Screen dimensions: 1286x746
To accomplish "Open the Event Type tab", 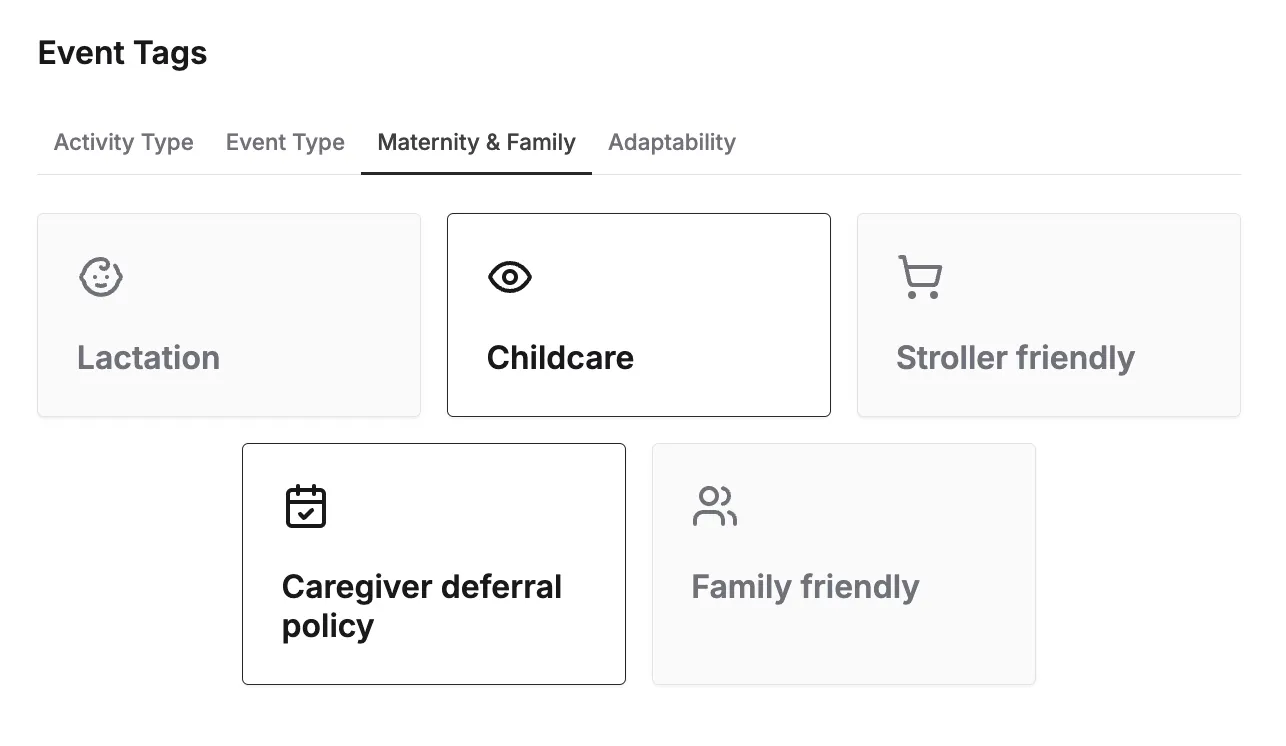I will click(x=285, y=142).
